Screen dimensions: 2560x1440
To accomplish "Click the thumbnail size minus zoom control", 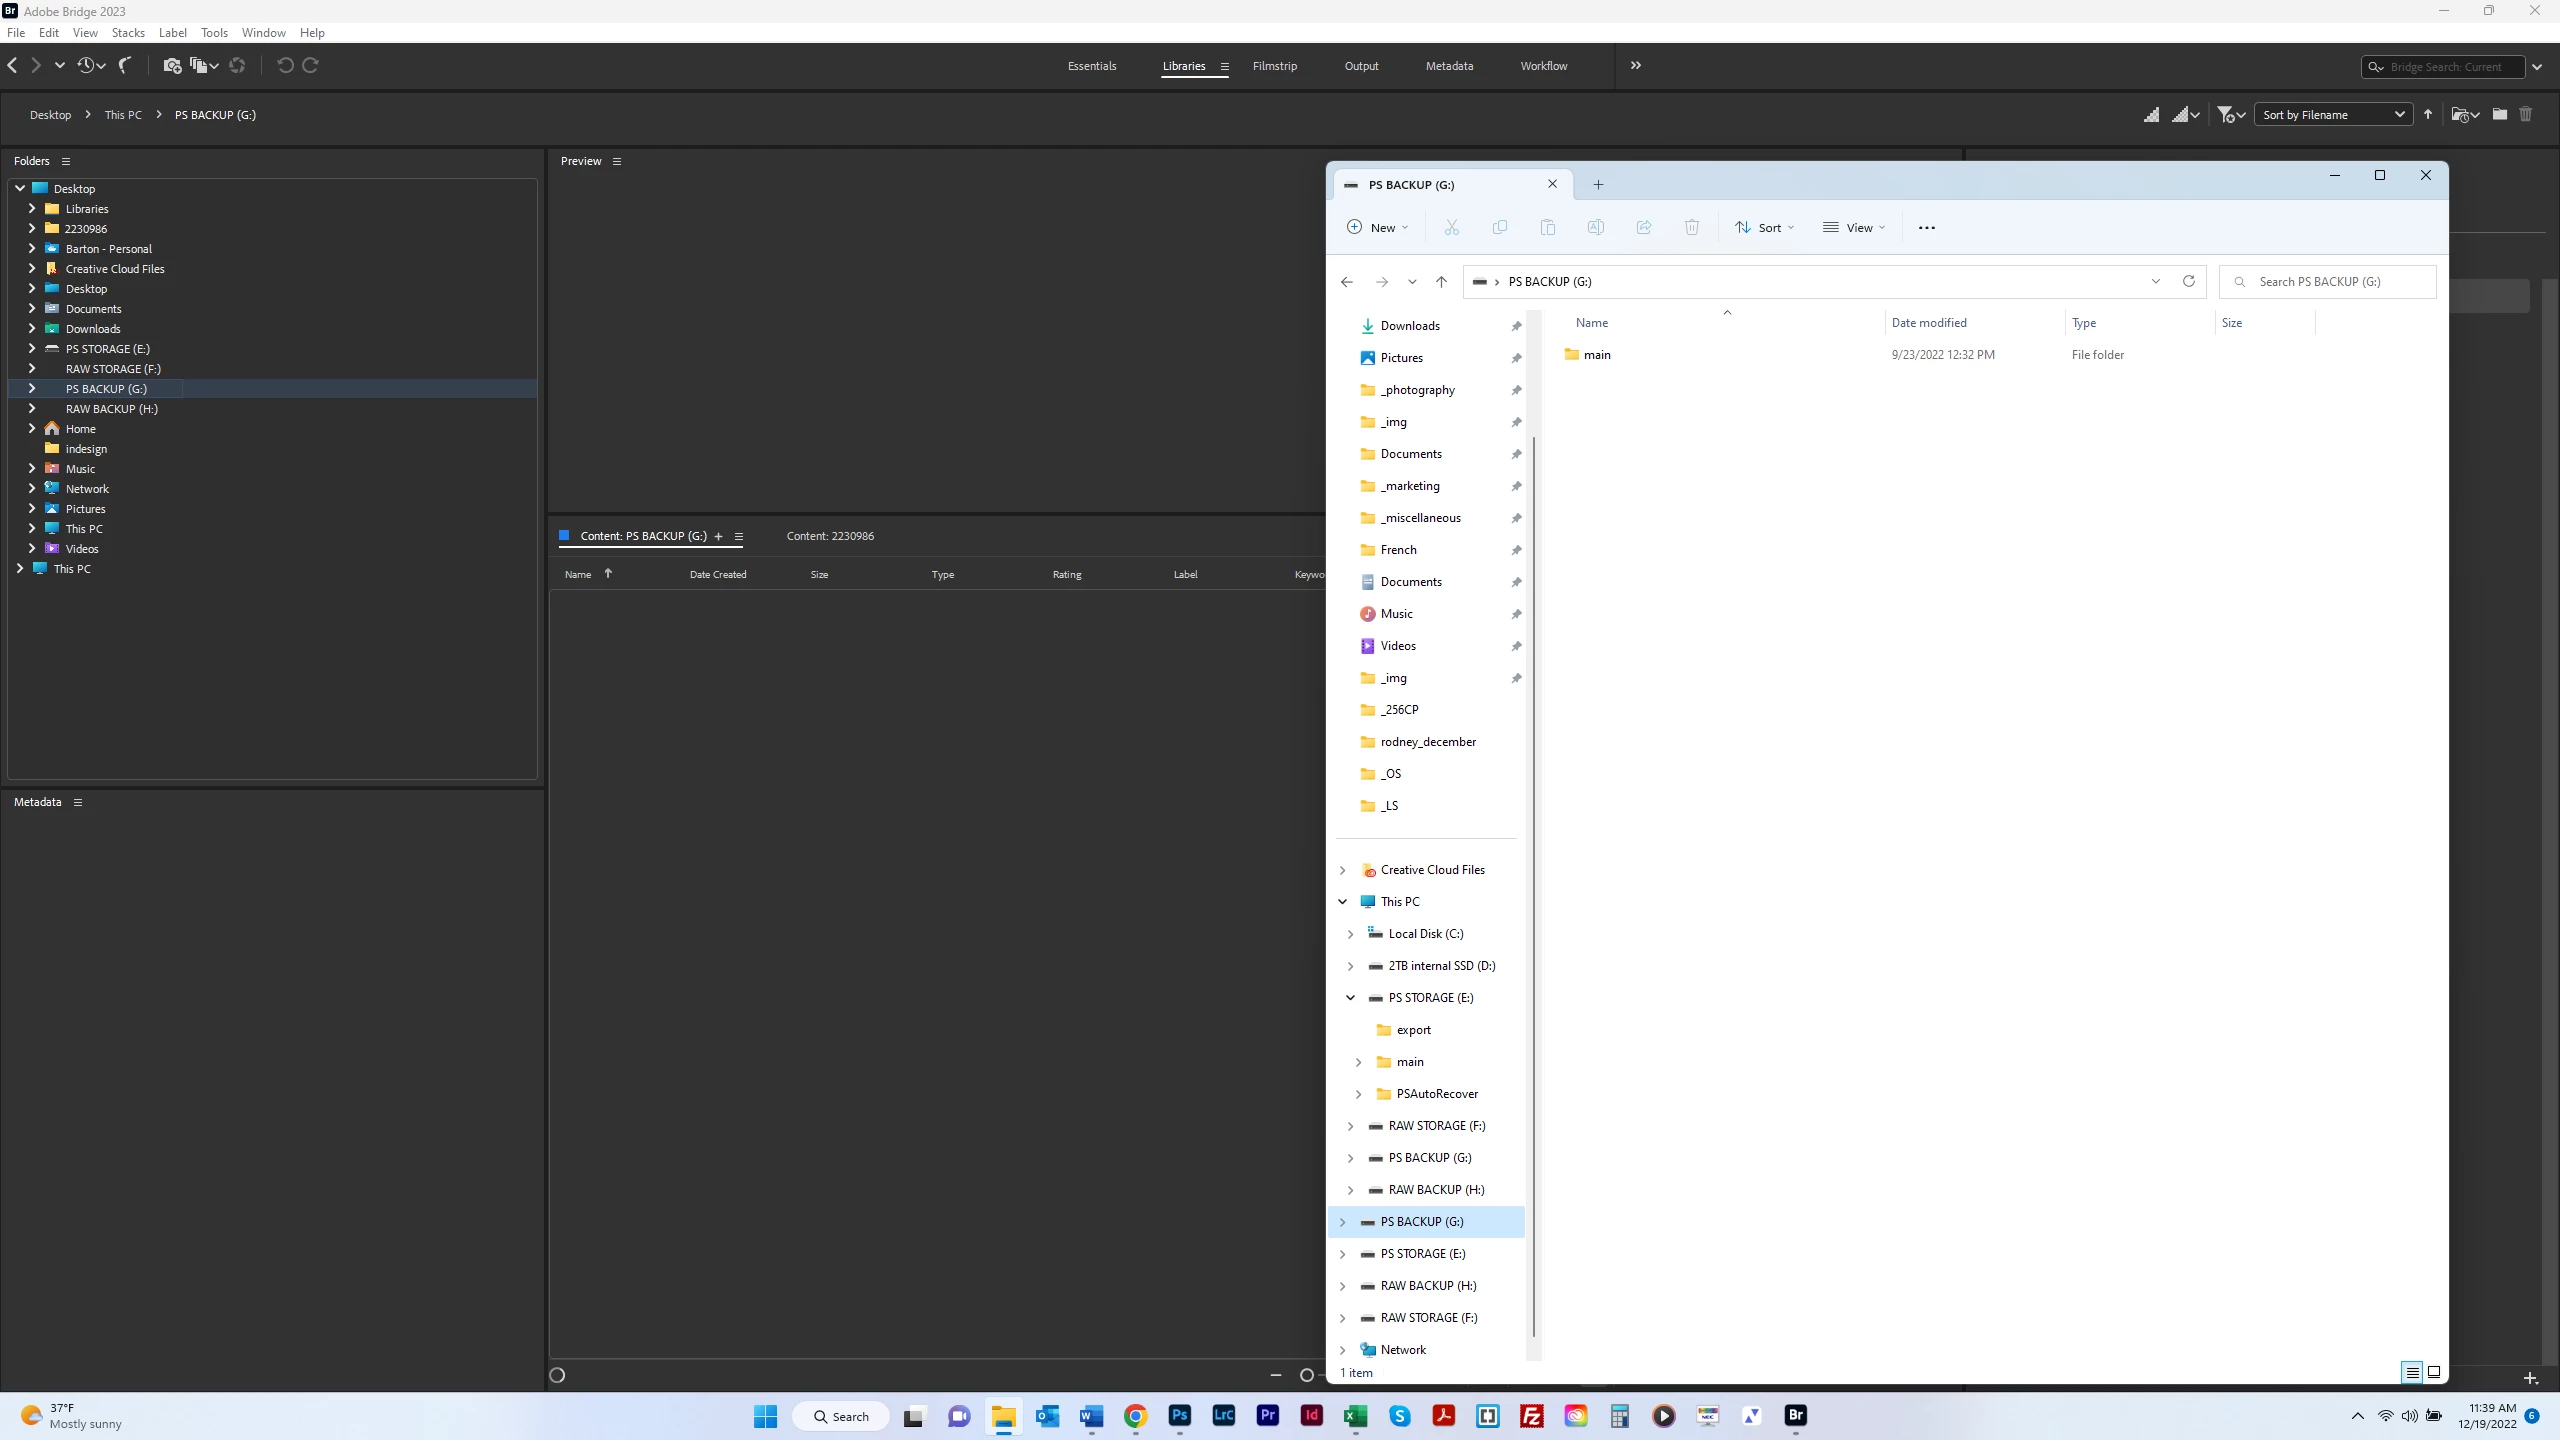I will [1275, 1375].
